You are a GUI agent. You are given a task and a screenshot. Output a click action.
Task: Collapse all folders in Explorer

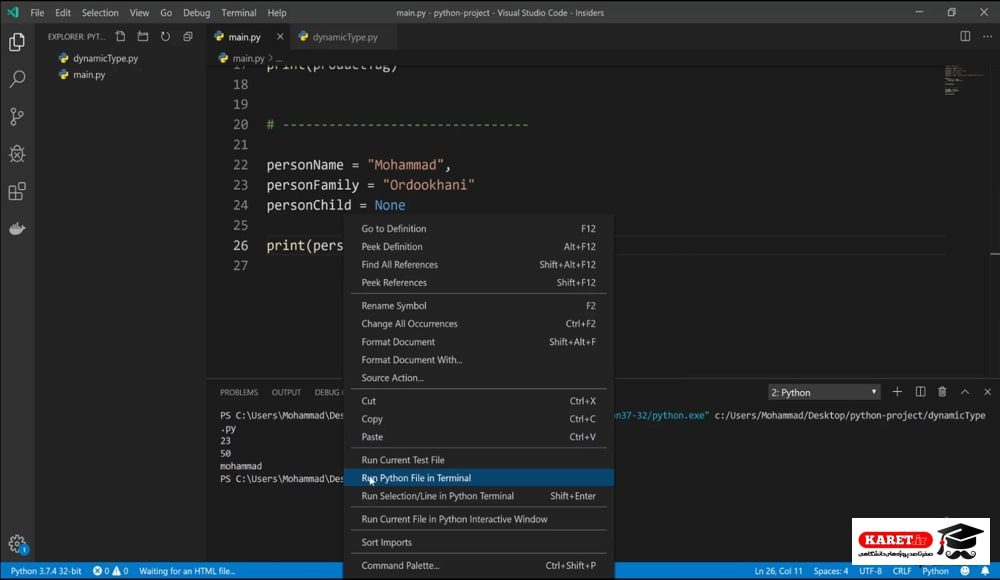[188, 36]
